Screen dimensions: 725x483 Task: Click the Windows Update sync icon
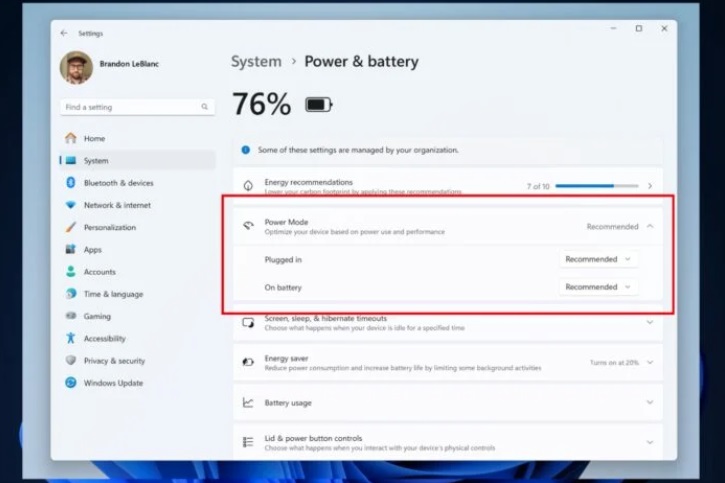(x=71, y=382)
